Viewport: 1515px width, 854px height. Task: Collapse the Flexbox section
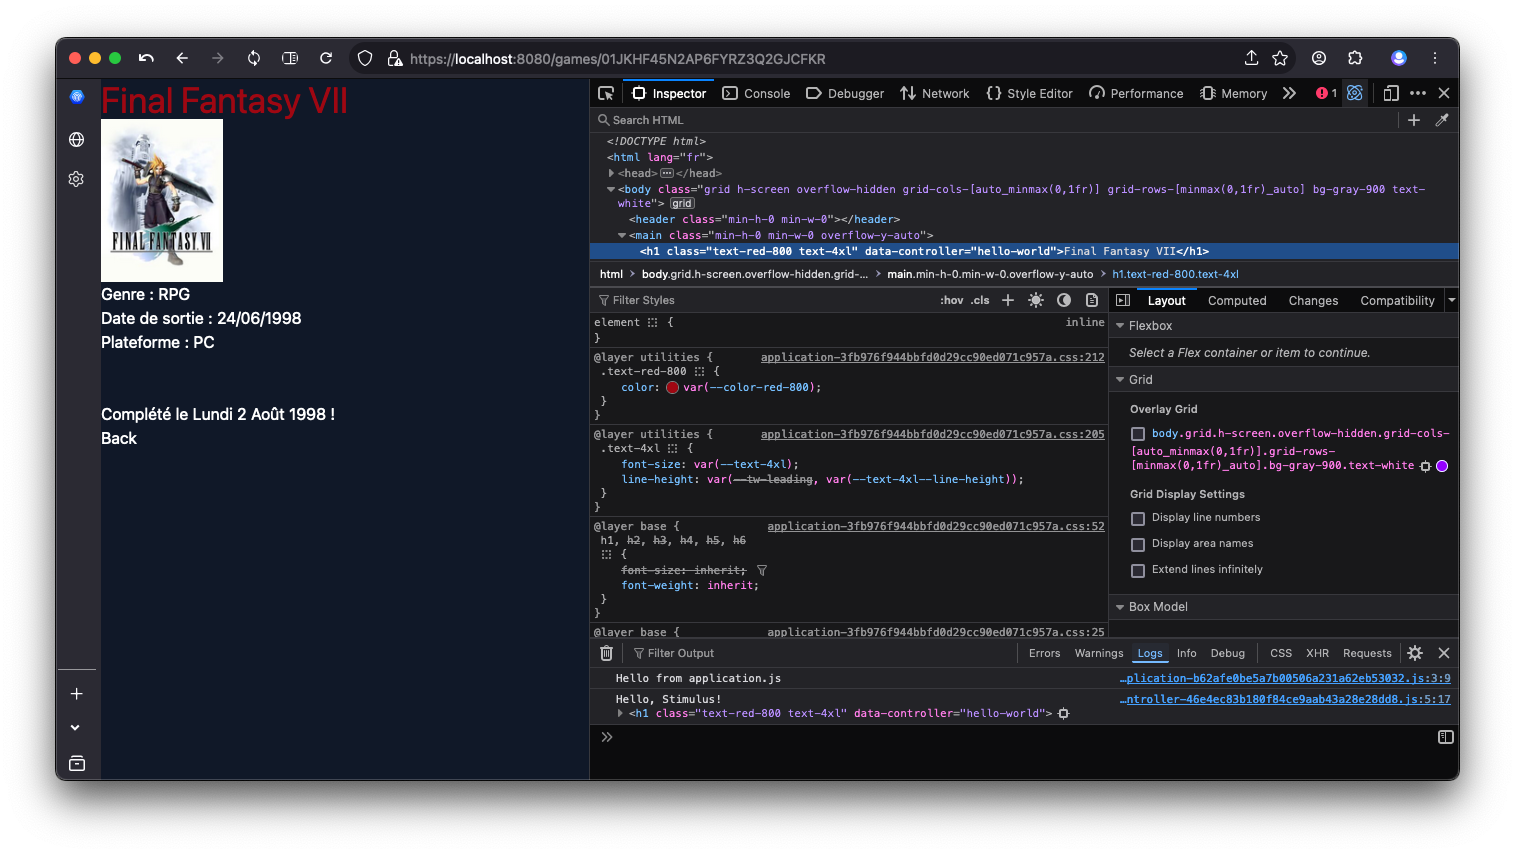tap(1121, 326)
